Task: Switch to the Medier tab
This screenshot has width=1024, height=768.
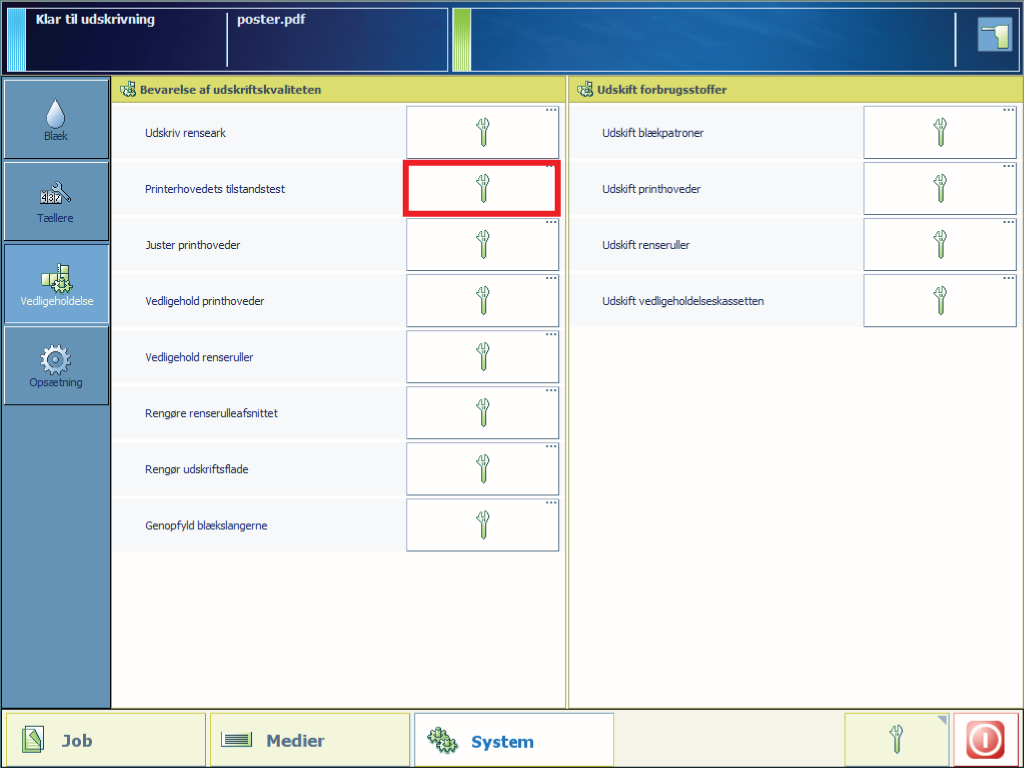Action: (310, 740)
